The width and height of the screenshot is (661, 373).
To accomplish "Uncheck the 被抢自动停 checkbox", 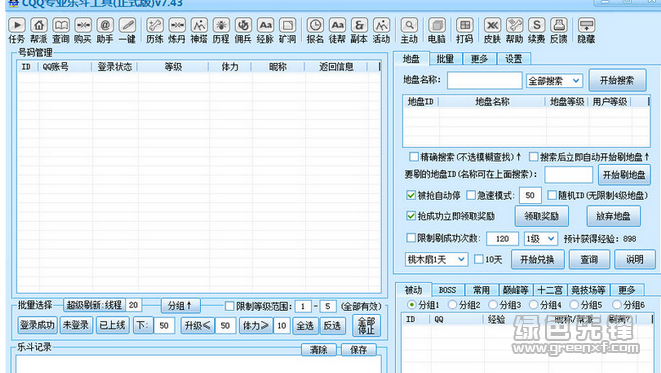I will tap(411, 195).
